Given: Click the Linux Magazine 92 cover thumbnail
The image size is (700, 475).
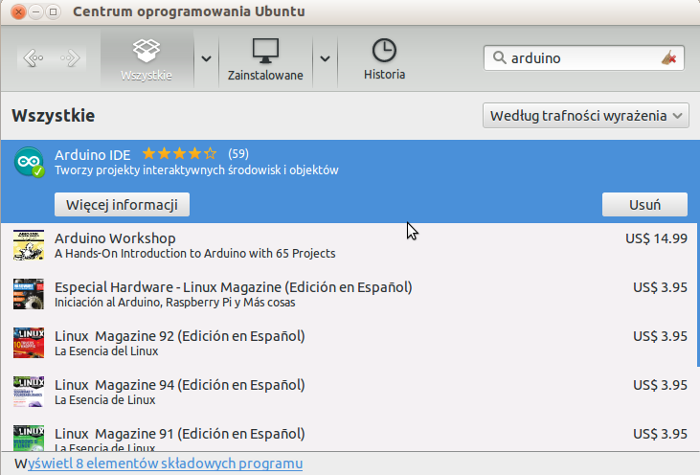Looking at the screenshot, I should coord(29,343).
